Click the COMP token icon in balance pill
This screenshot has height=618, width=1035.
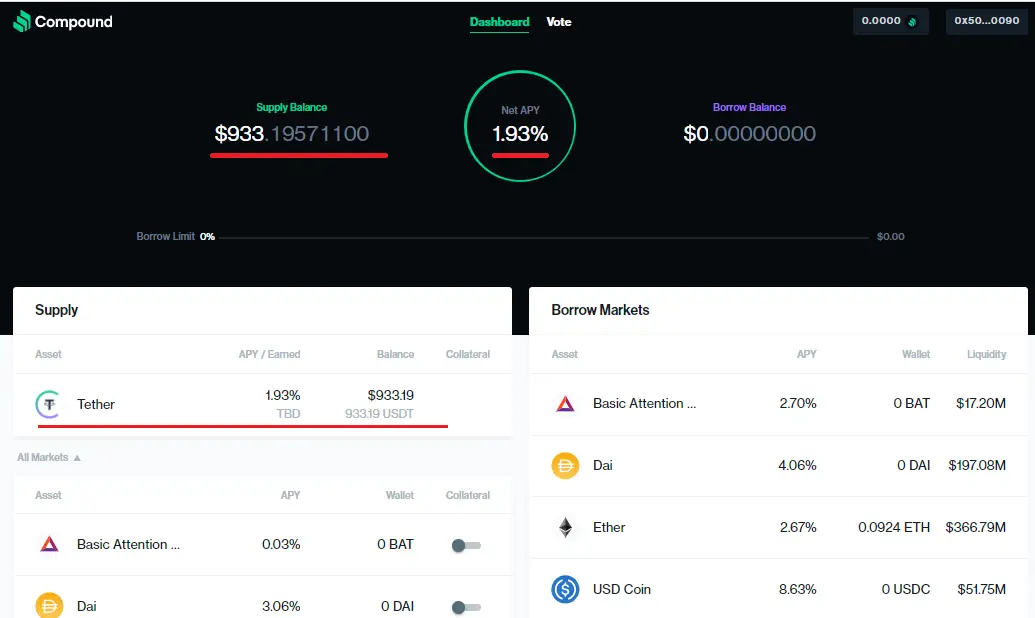[x=912, y=22]
